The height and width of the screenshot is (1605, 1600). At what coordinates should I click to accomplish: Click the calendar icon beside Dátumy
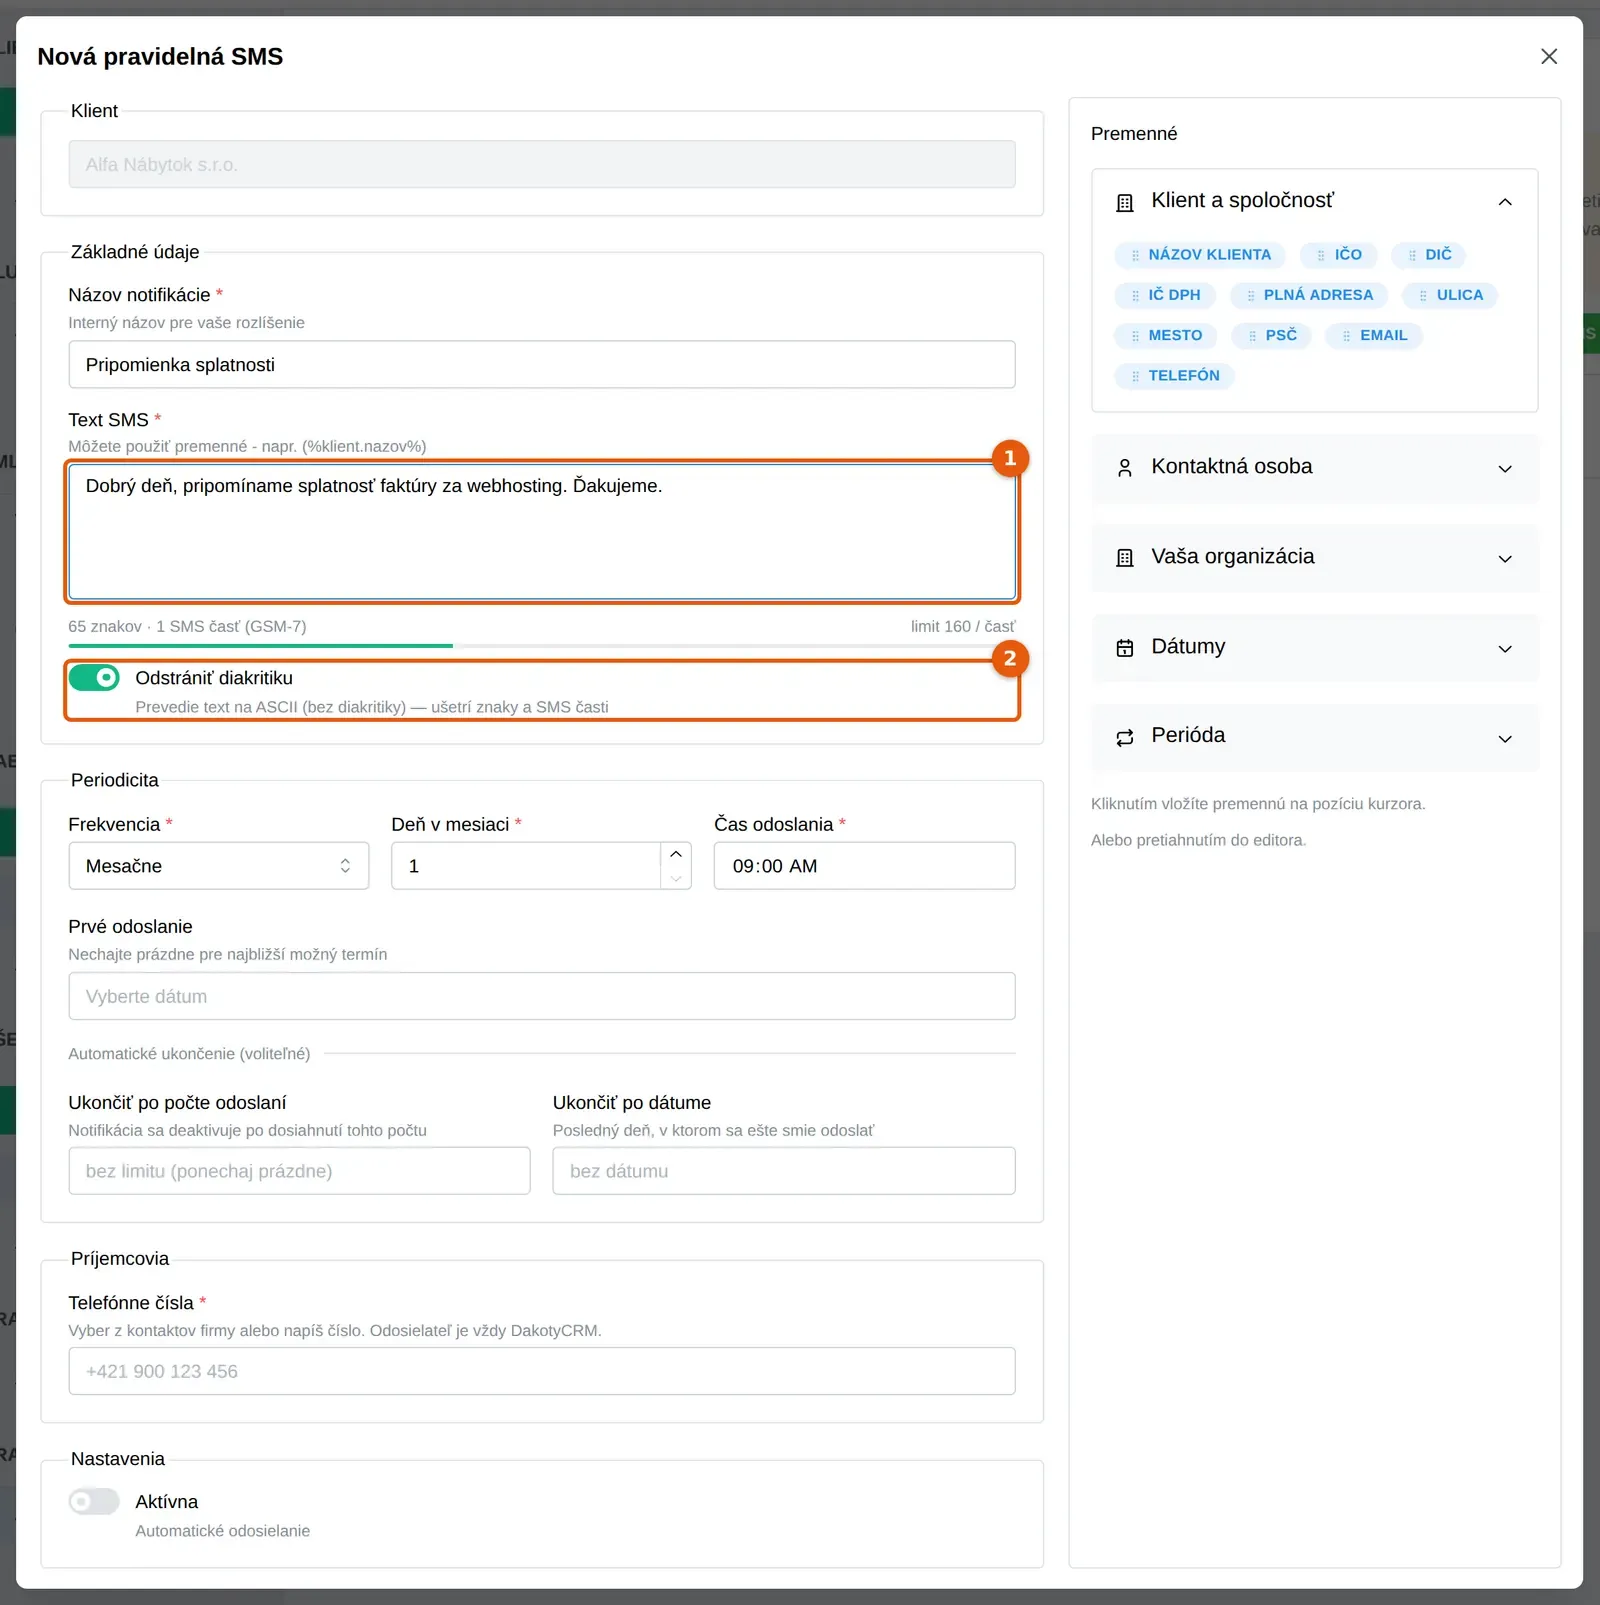point(1125,648)
